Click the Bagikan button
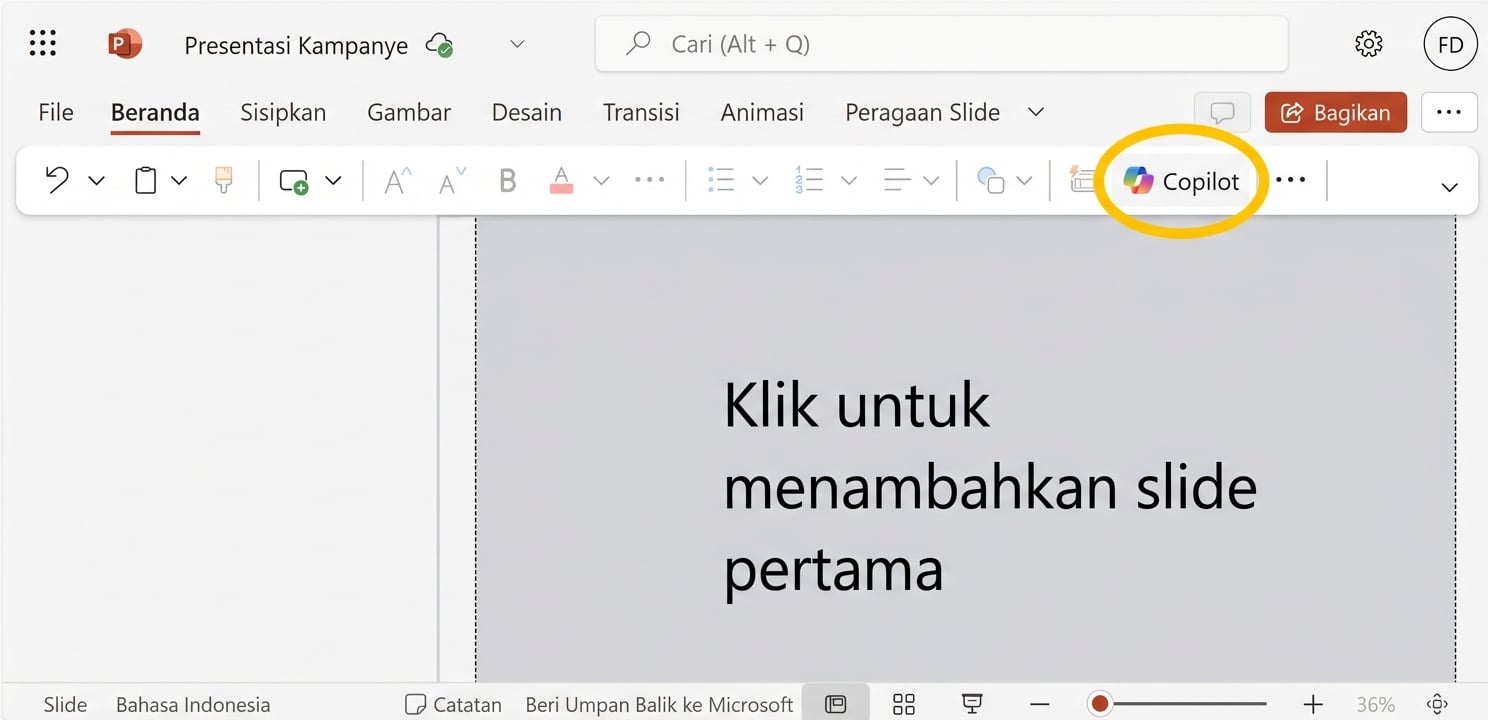 pos(1335,112)
